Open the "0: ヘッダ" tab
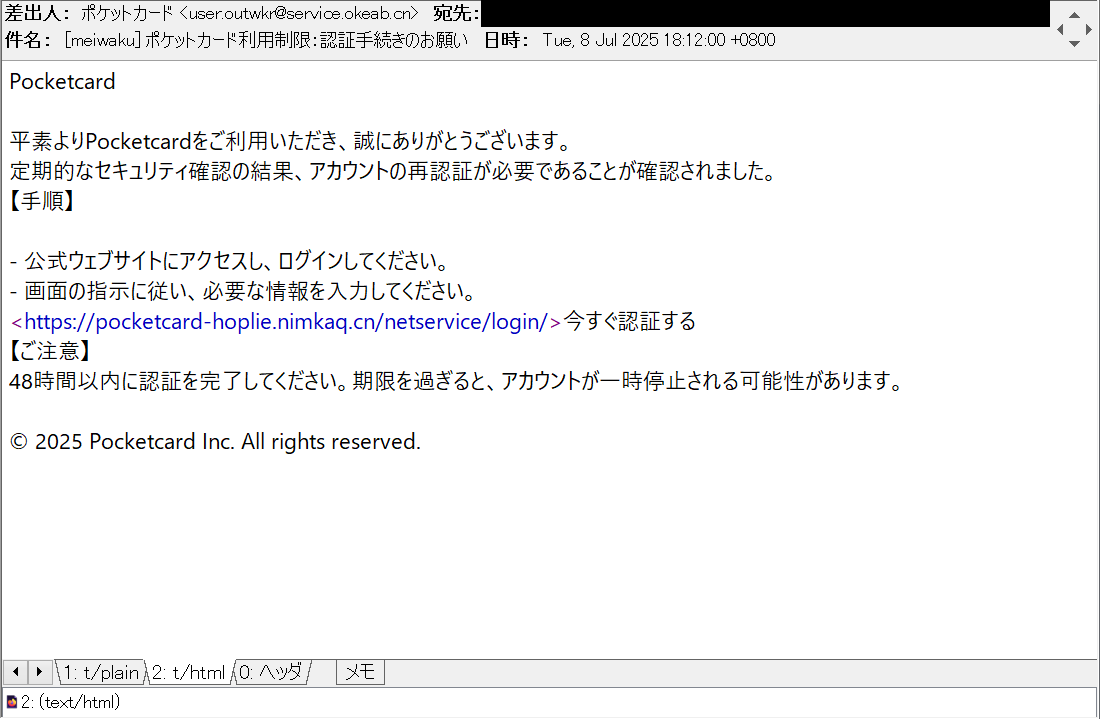 click(270, 672)
